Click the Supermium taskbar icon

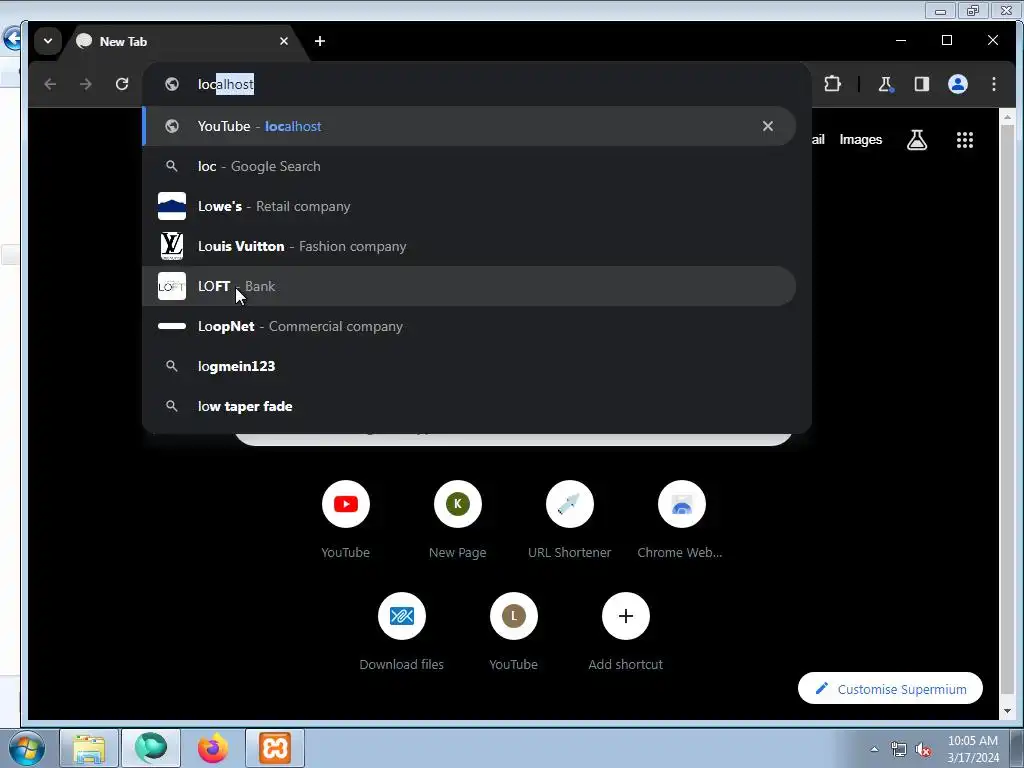click(x=151, y=748)
